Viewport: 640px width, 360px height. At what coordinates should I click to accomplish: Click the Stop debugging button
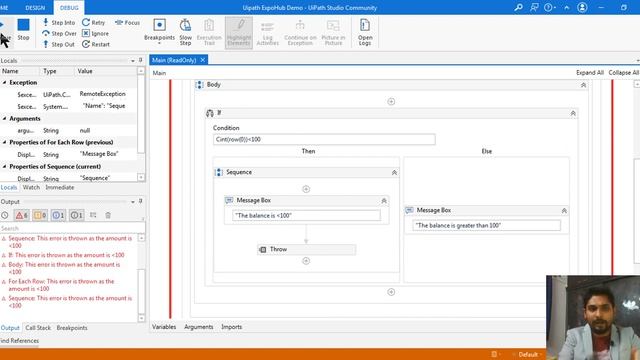tap(23, 29)
